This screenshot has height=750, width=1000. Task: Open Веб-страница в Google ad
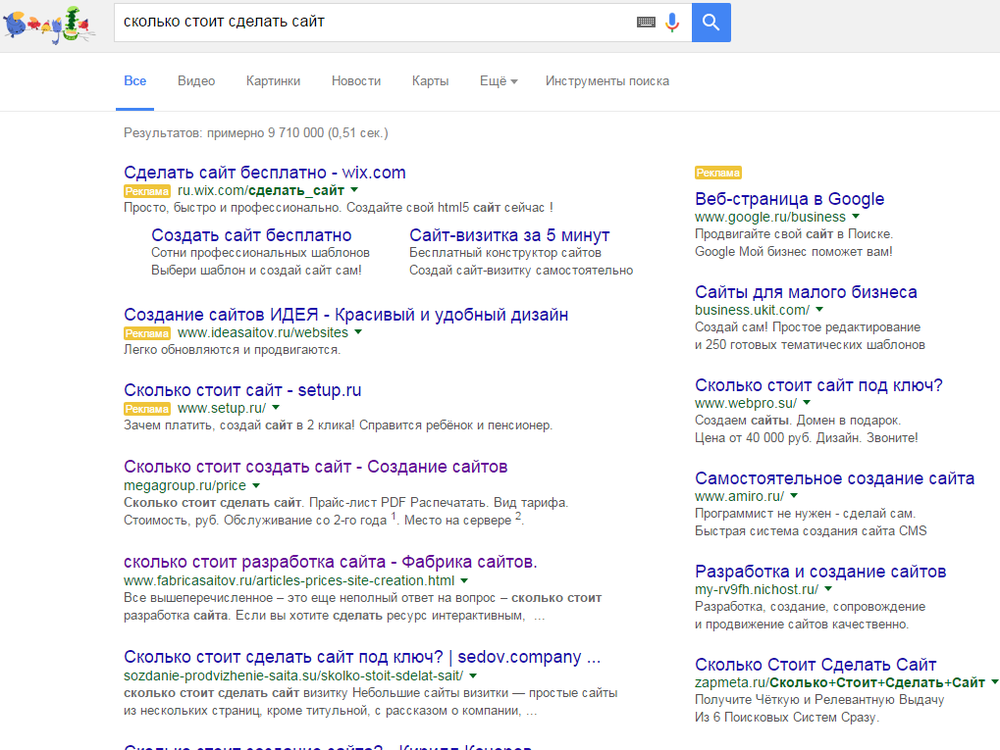point(790,199)
